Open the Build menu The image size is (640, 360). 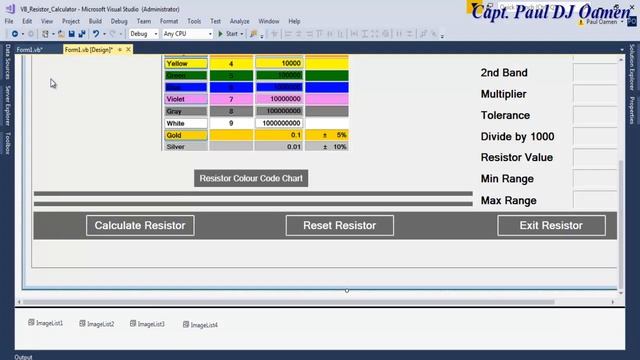coord(95,21)
